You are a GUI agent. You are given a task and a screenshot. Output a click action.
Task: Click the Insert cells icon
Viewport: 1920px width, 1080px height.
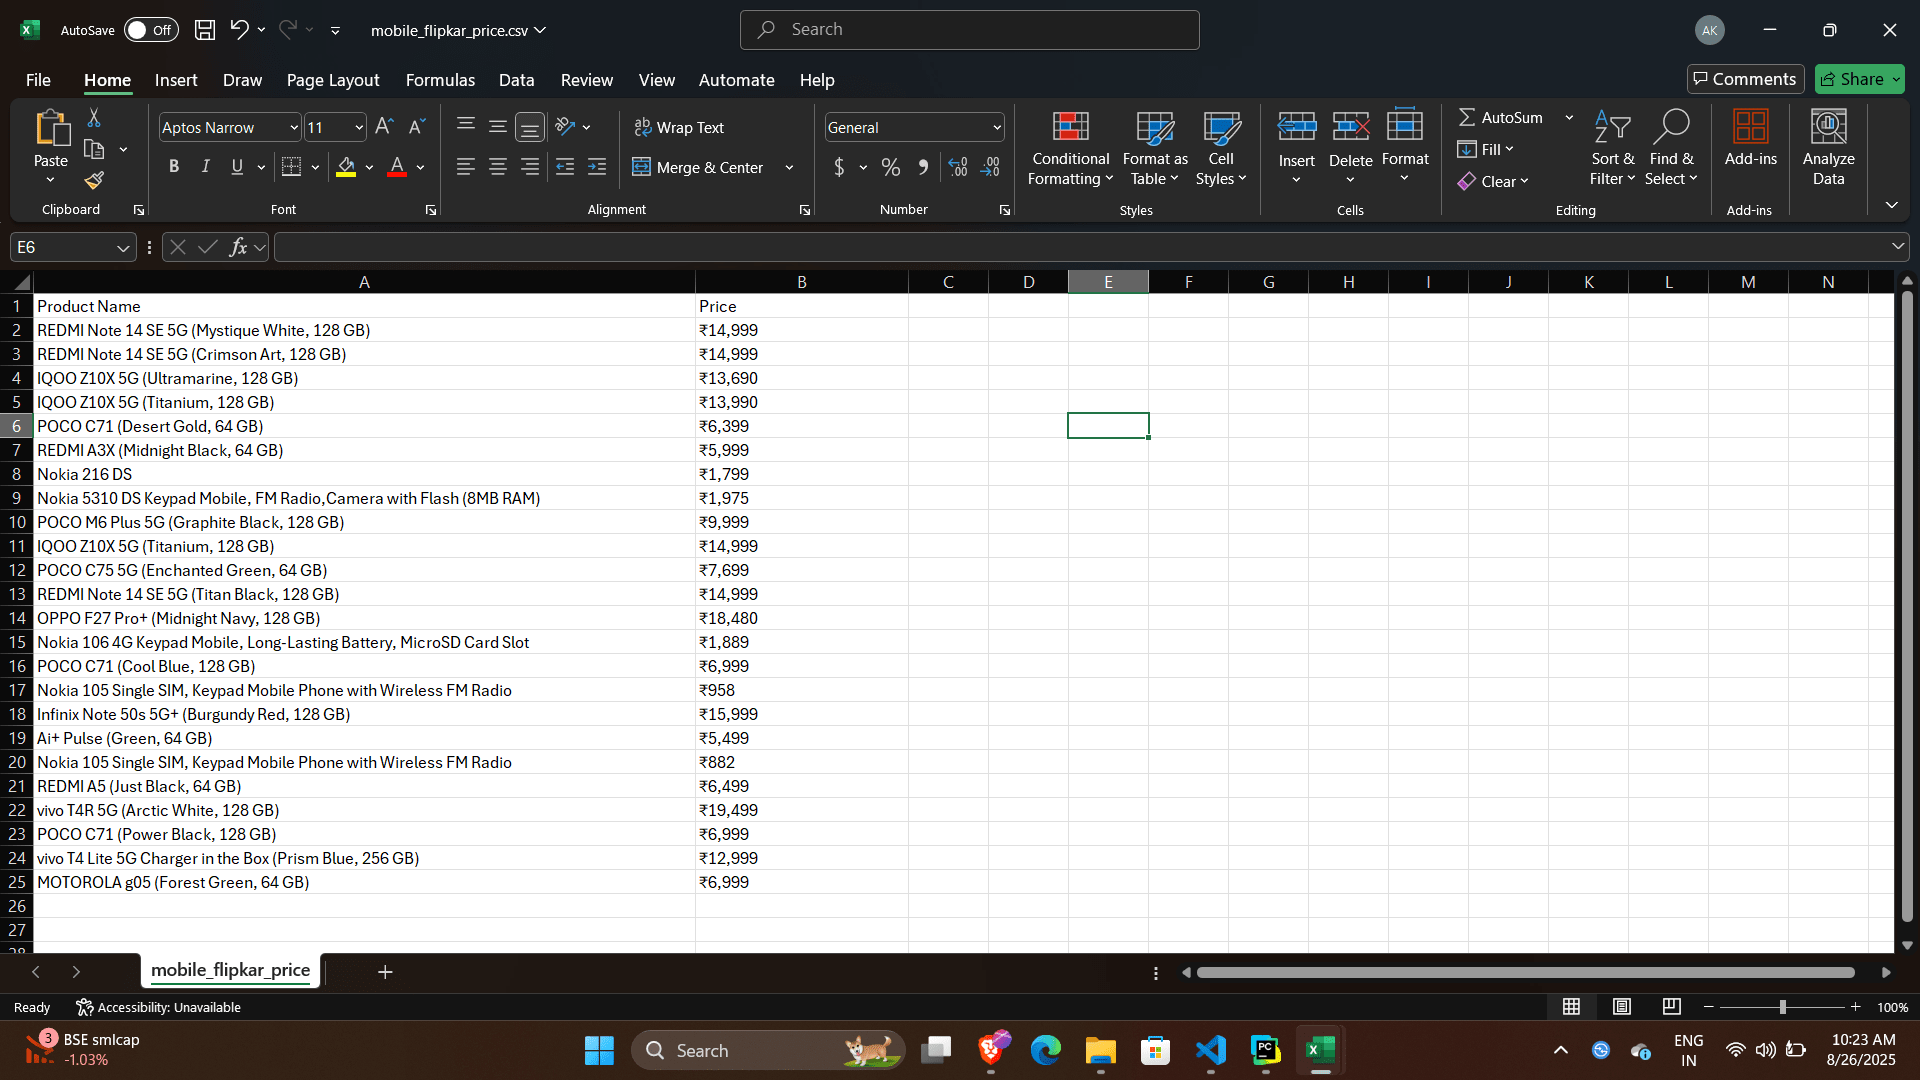tap(1297, 127)
